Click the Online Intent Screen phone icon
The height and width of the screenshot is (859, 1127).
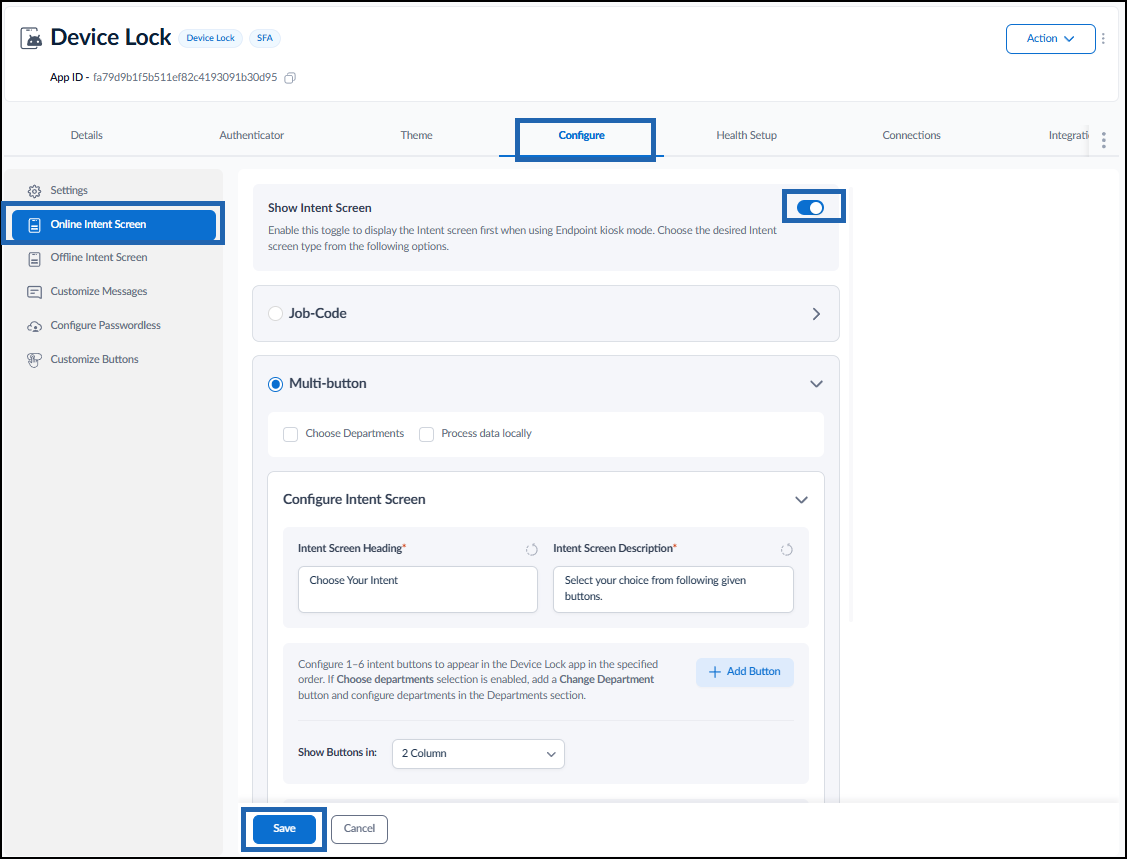(34, 225)
